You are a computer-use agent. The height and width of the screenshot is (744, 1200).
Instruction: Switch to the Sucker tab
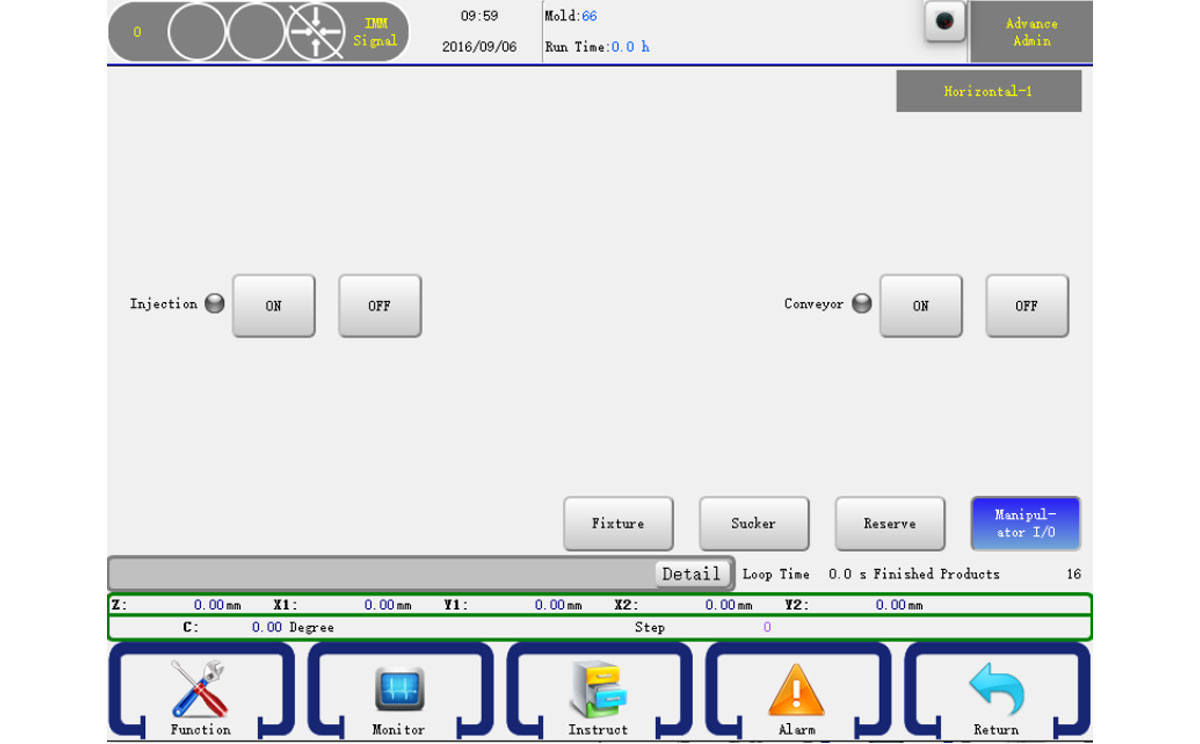coord(753,523)
